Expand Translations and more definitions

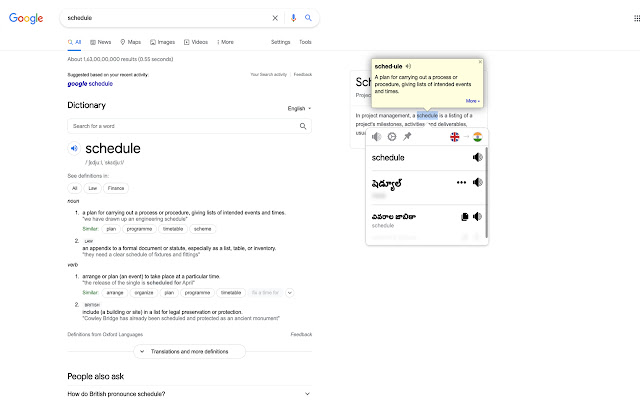pos(189,351)
